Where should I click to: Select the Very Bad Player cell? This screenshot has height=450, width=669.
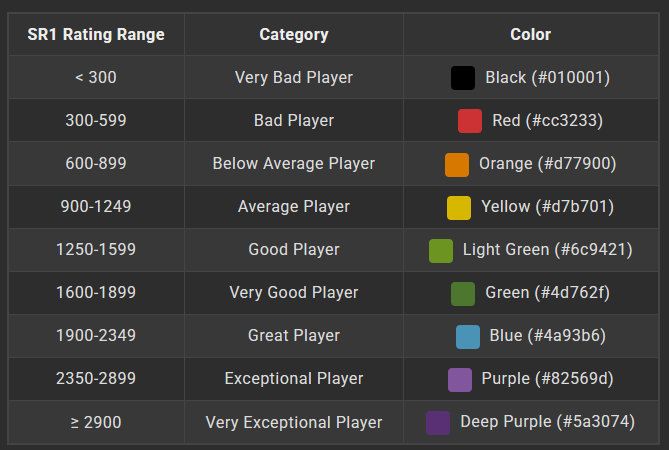coord(294,78)
